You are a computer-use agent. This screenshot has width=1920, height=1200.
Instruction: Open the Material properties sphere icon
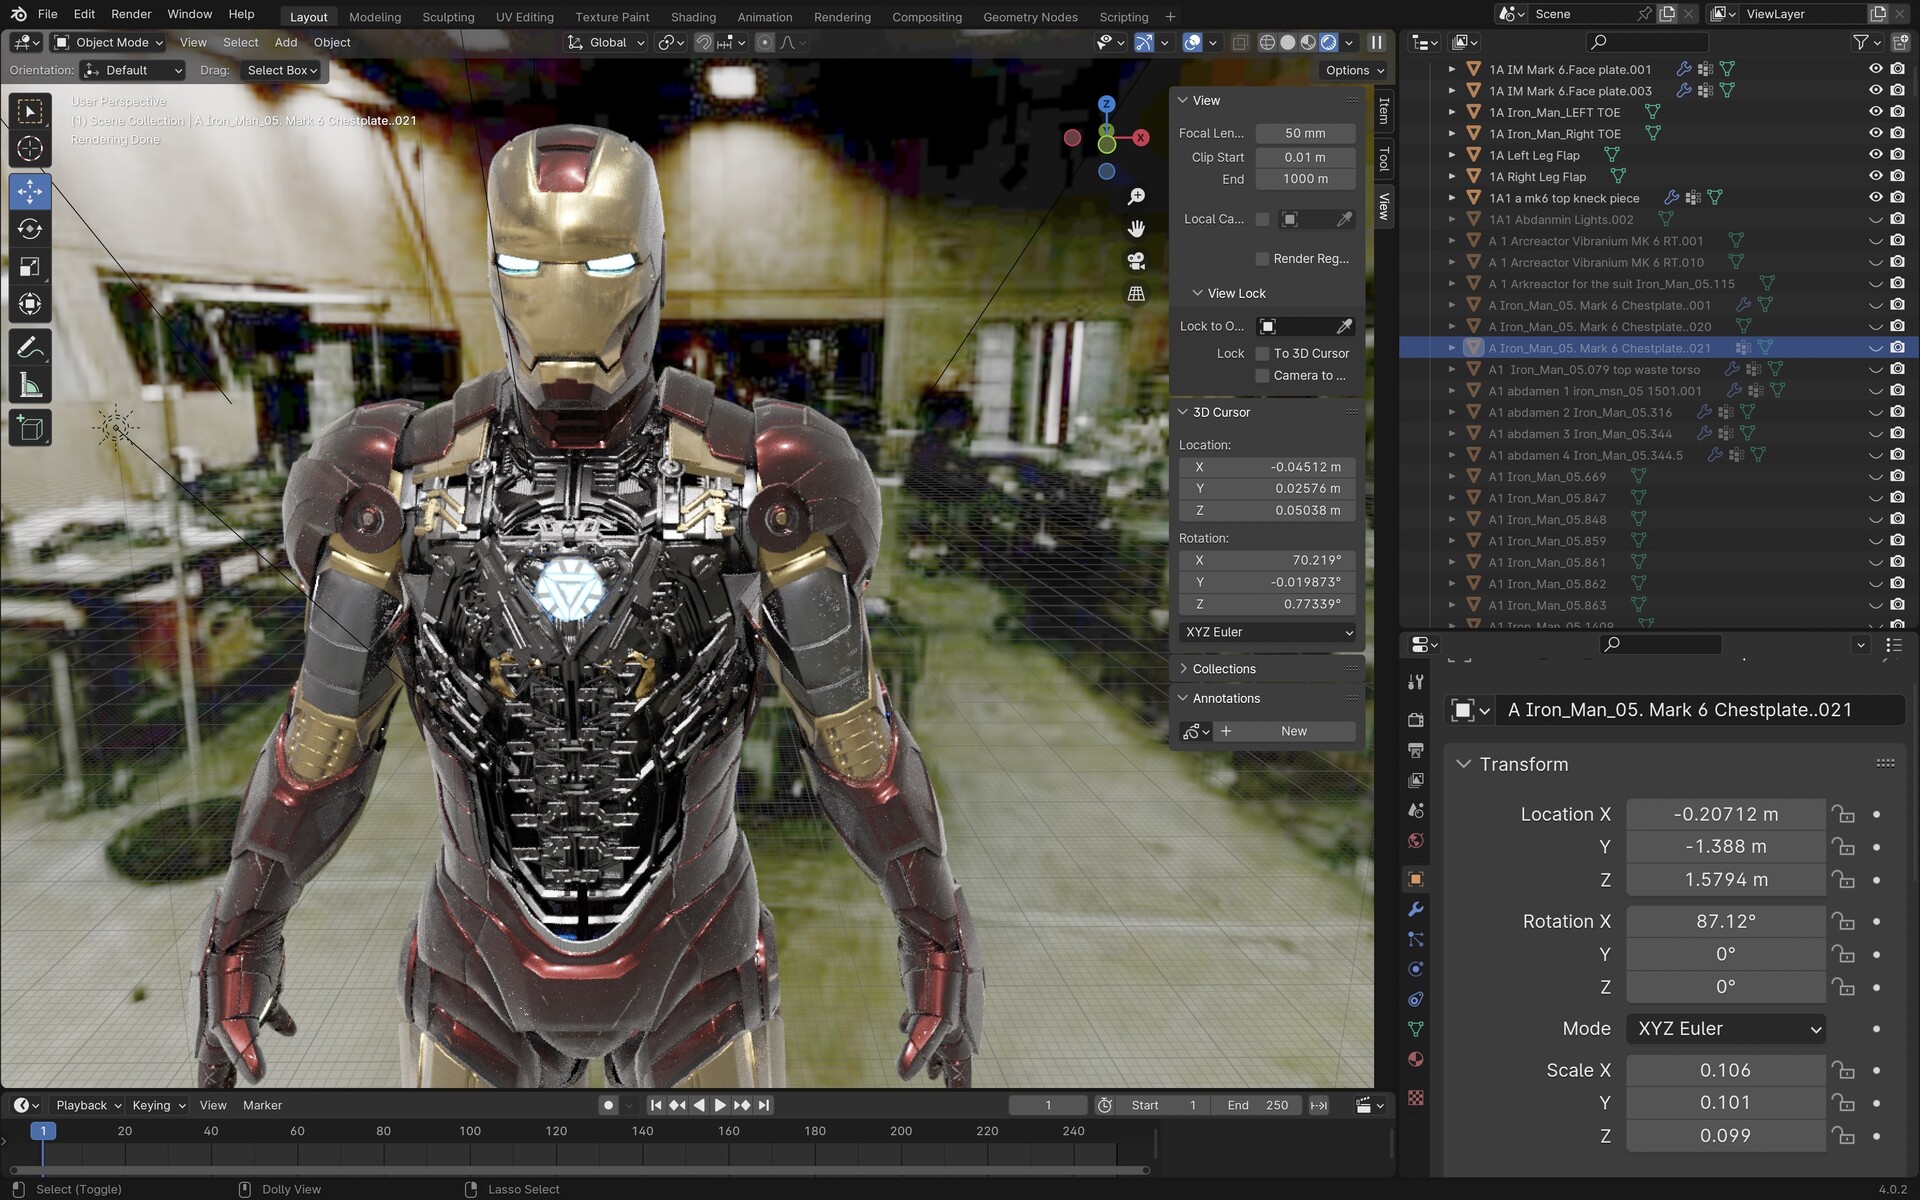[1415, 1059]
